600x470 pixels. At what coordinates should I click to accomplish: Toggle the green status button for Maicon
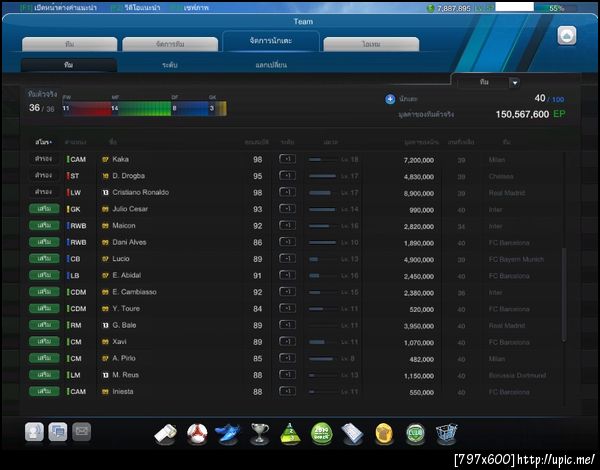click(44, 225)
